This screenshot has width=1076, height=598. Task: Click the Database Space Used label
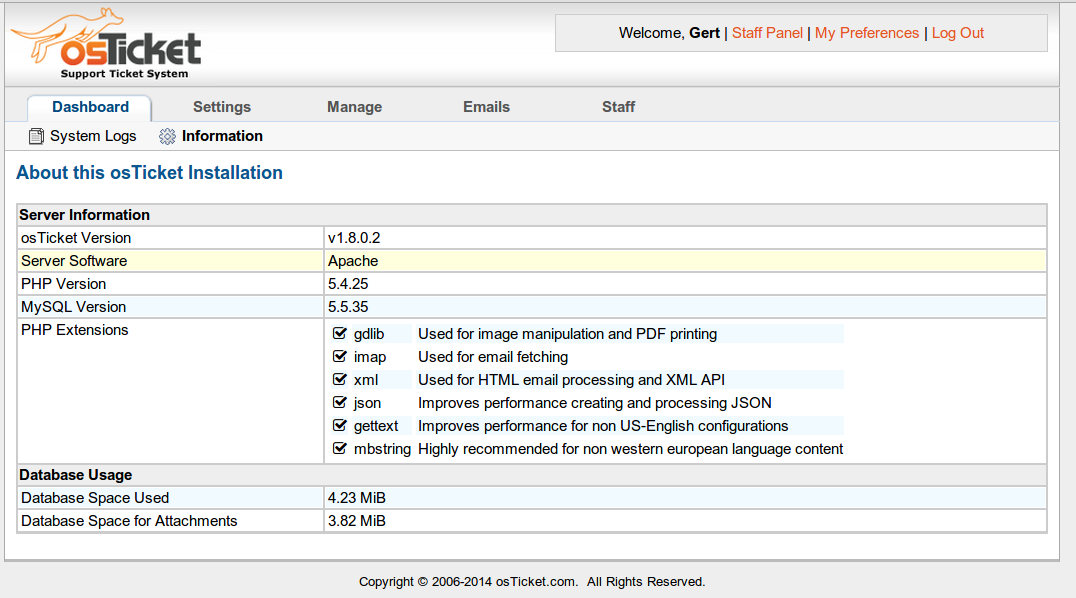click(x=95, y=498)
